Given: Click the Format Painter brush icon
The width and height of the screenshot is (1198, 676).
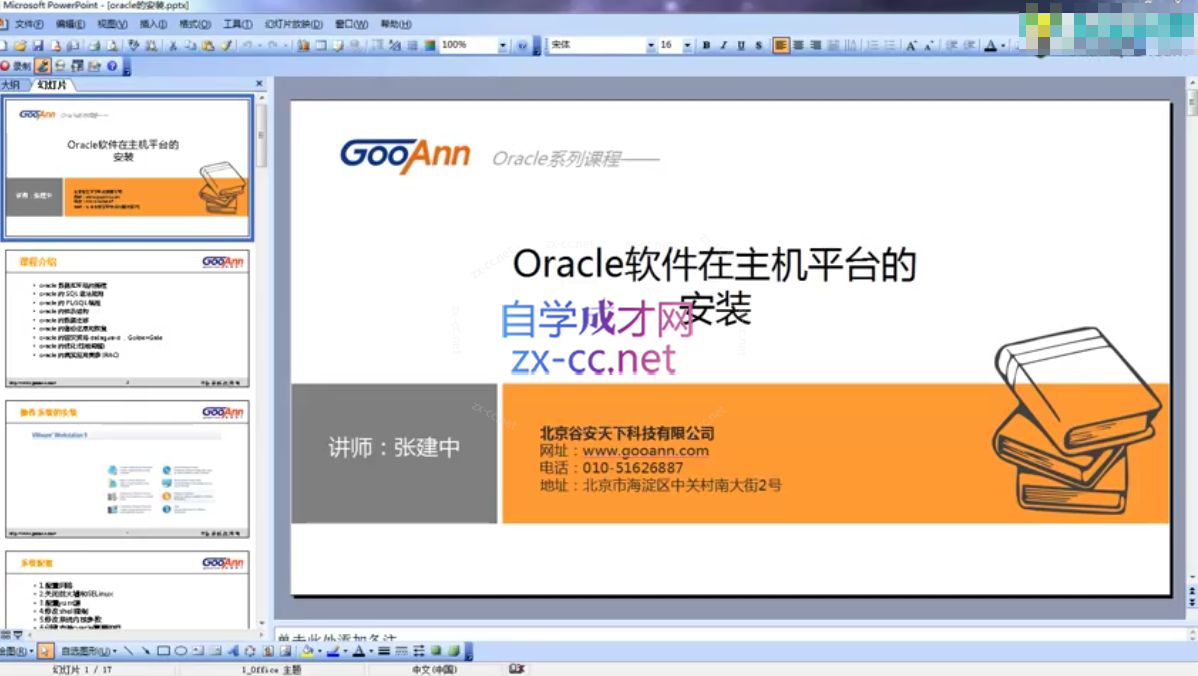Looking at the screenshot, I should click(226, 46).
